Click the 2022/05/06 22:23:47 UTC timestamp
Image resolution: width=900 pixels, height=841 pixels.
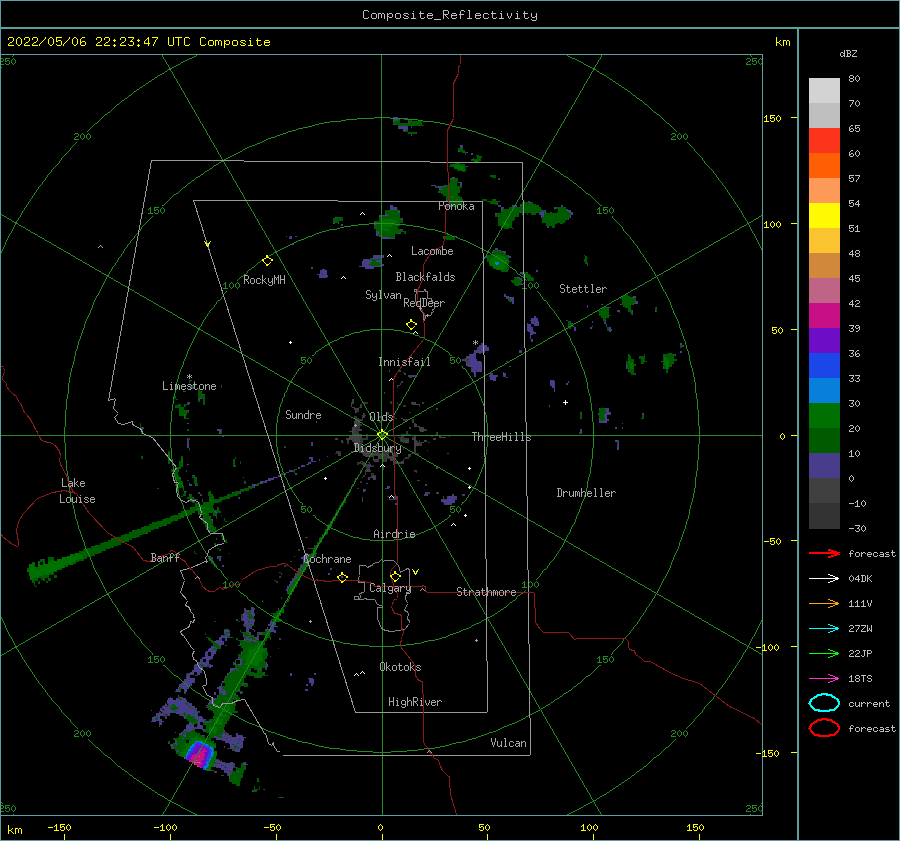click(139, 42)
